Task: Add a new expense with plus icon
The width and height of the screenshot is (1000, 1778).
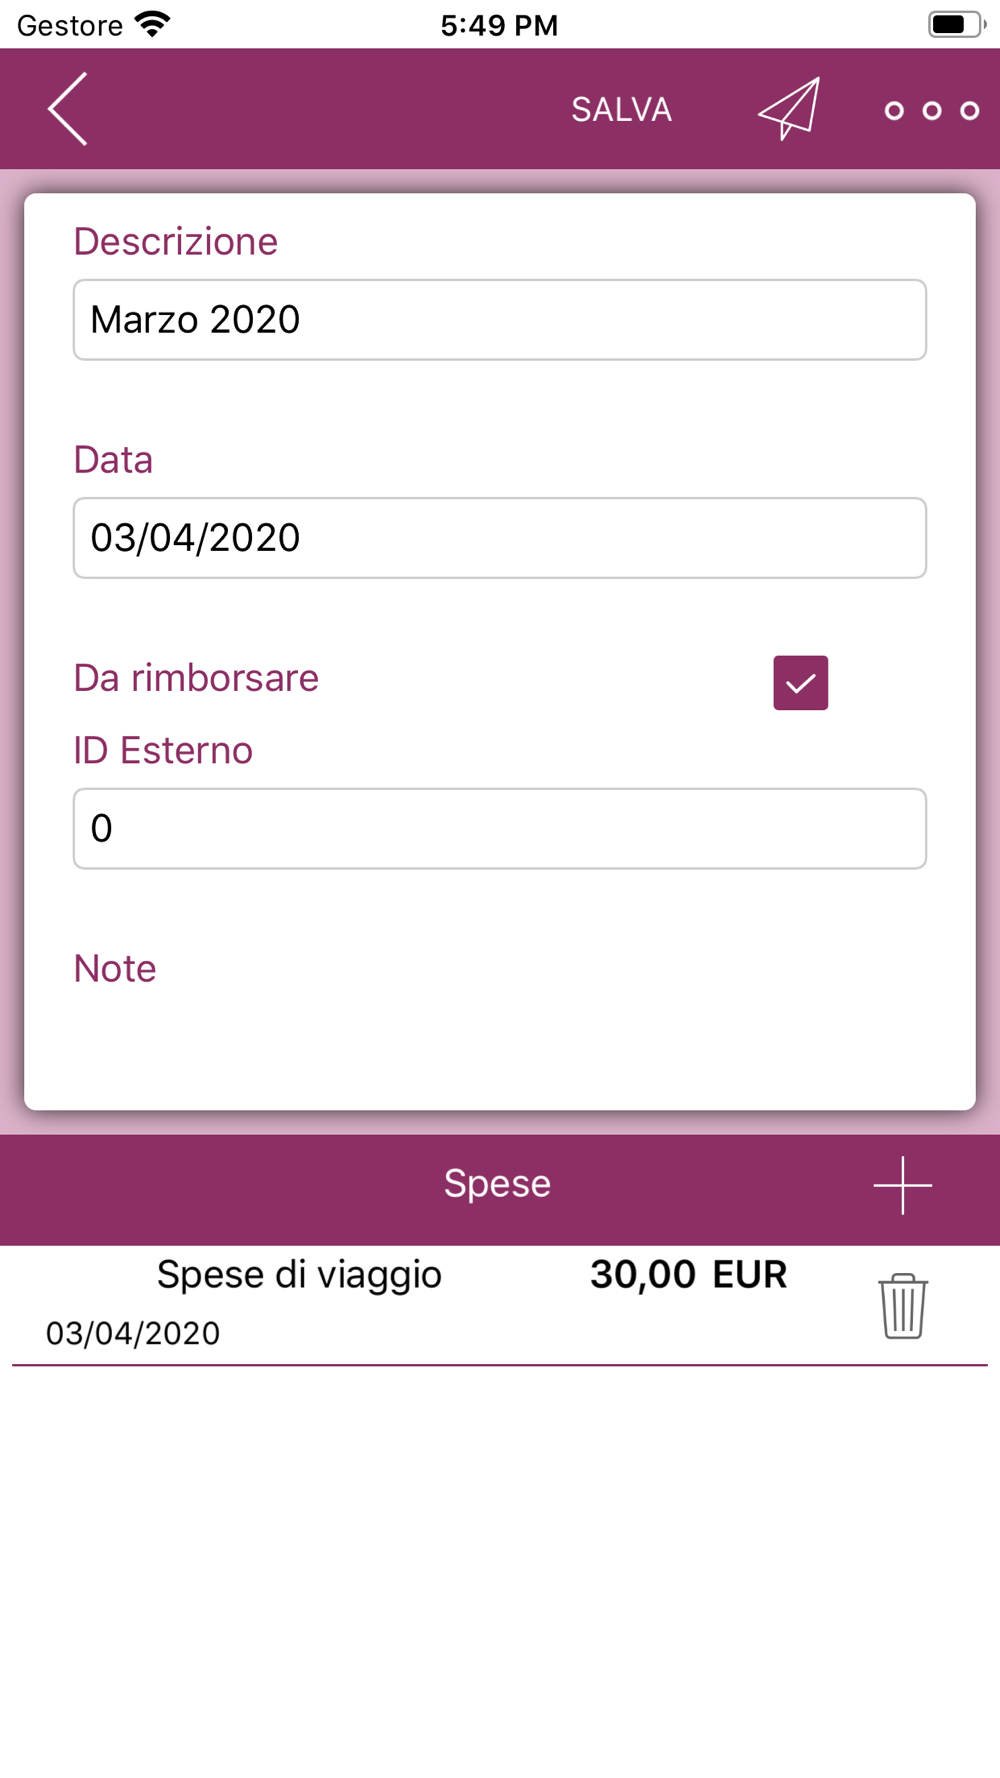Action: 902,1185
